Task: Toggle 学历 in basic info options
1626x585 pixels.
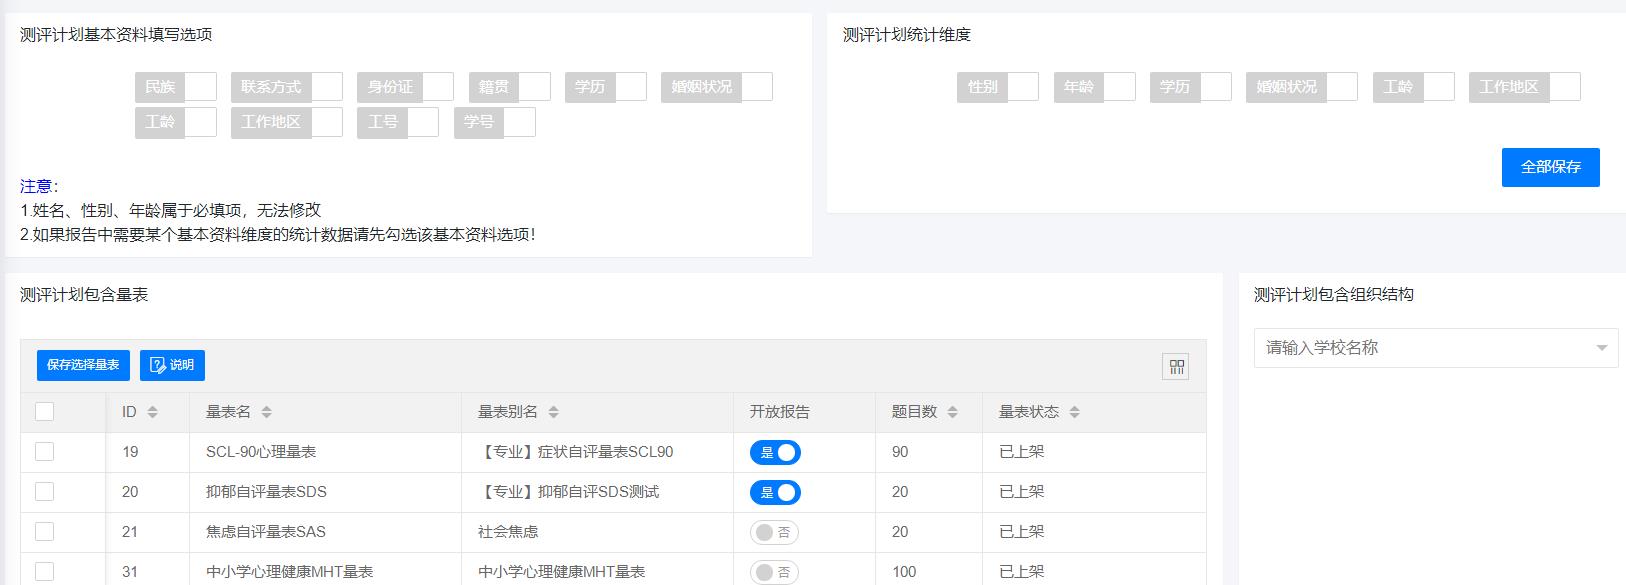Action: tap(606, 87)
